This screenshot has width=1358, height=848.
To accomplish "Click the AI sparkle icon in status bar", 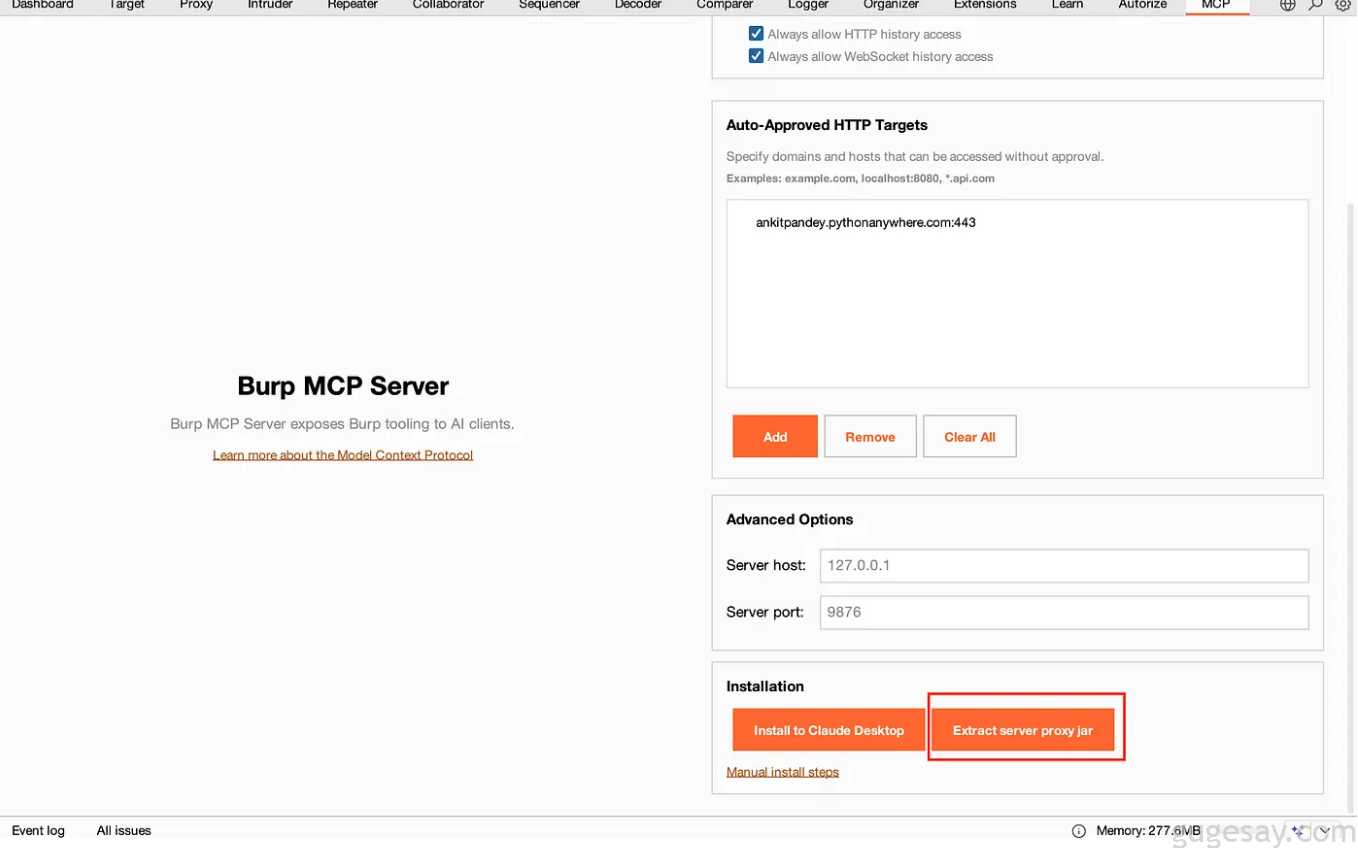I will [1297, 831].
